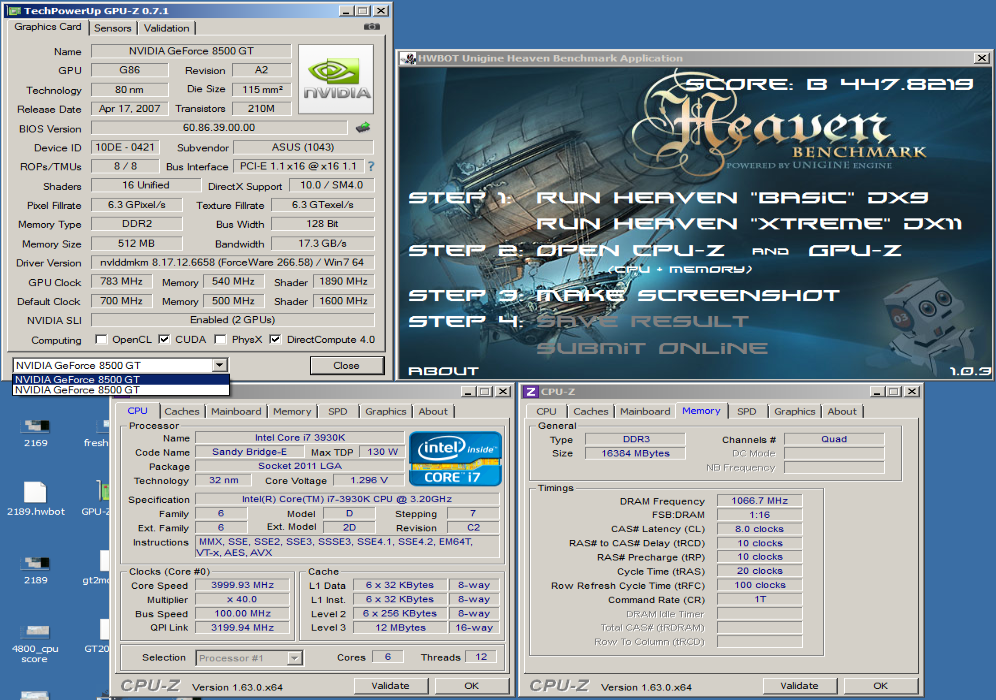
Task: Click the NVIDIA SLI Enabled field
Action: [x=232, y=320]
